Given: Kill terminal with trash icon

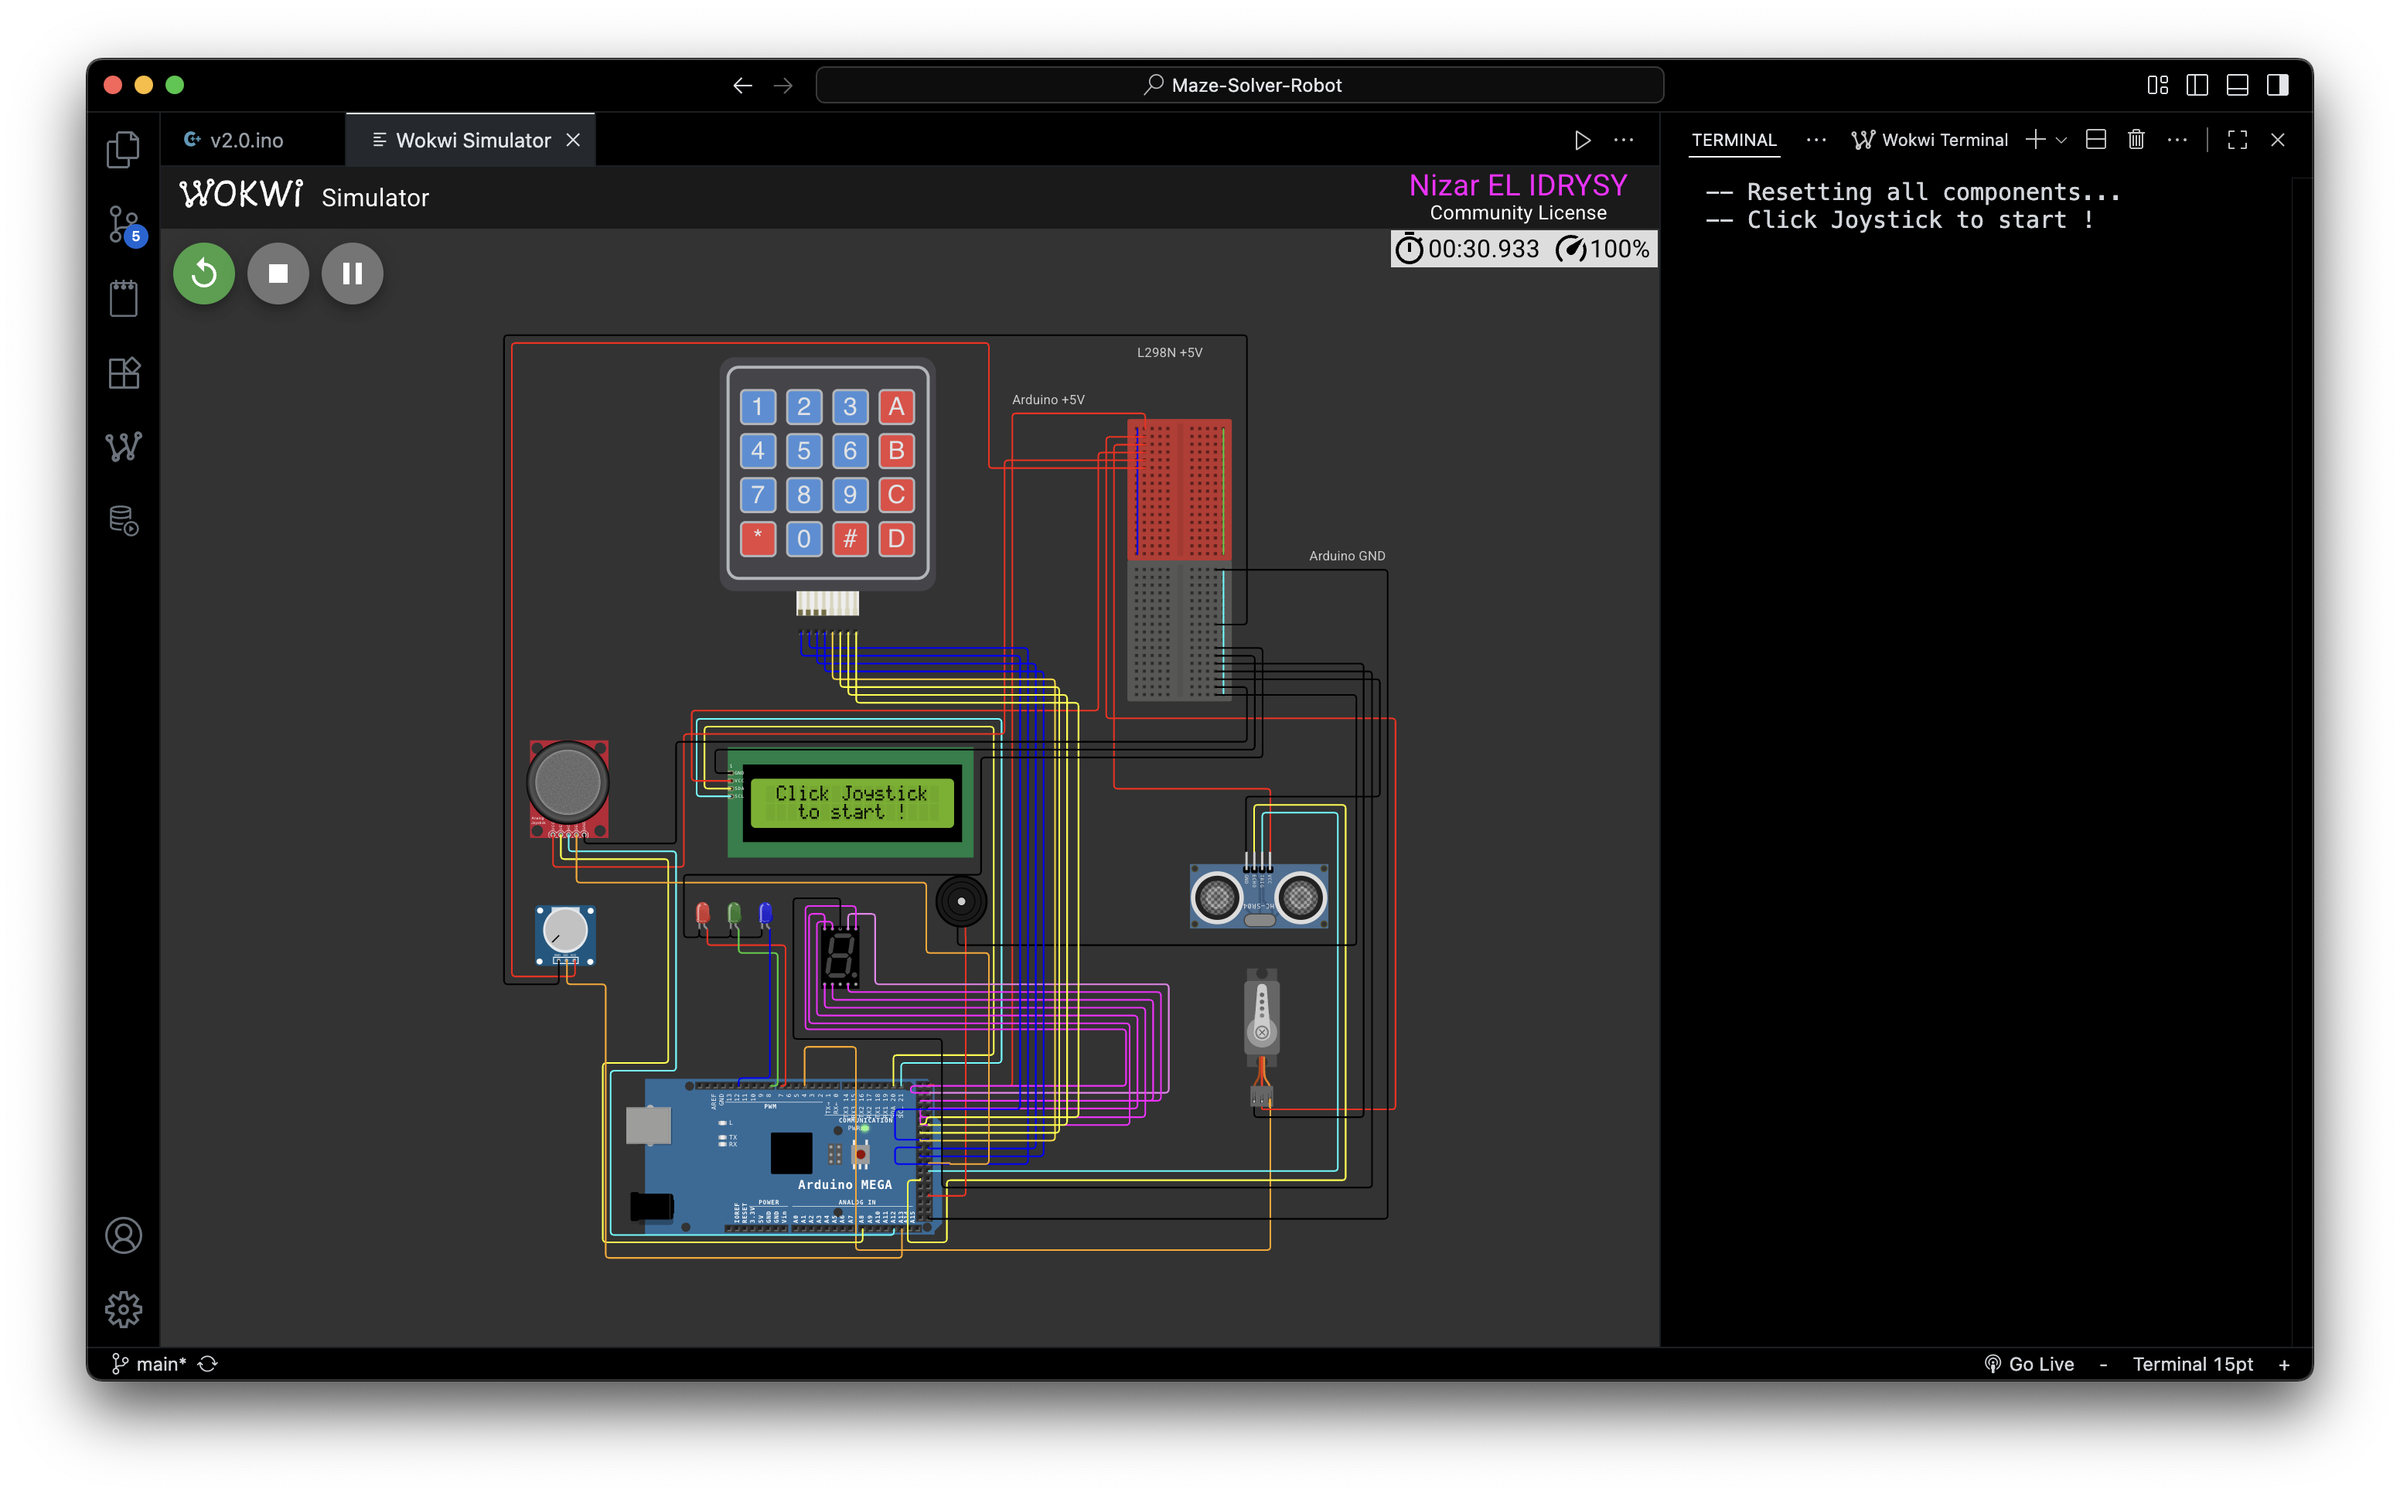Looking at the screenshot, I should [2136, 140].
